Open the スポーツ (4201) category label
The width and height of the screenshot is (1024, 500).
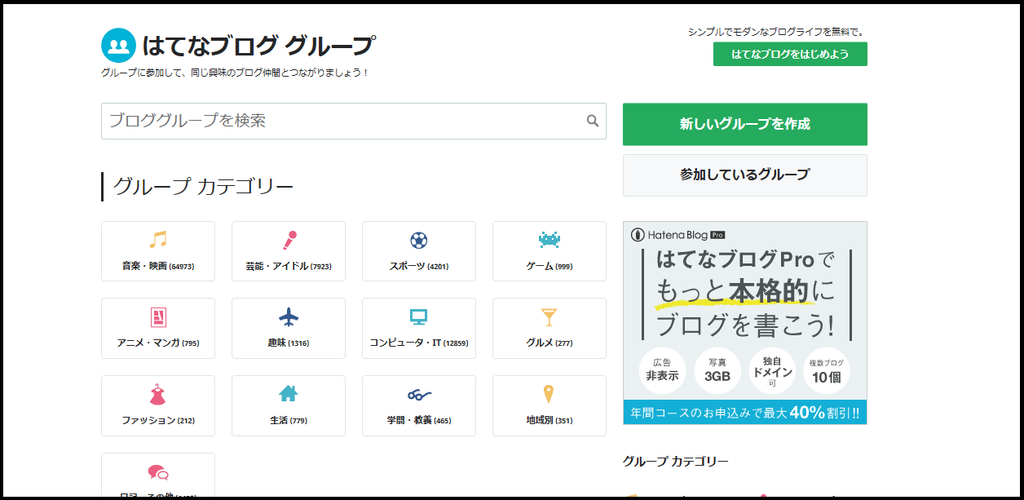point(419,266)
